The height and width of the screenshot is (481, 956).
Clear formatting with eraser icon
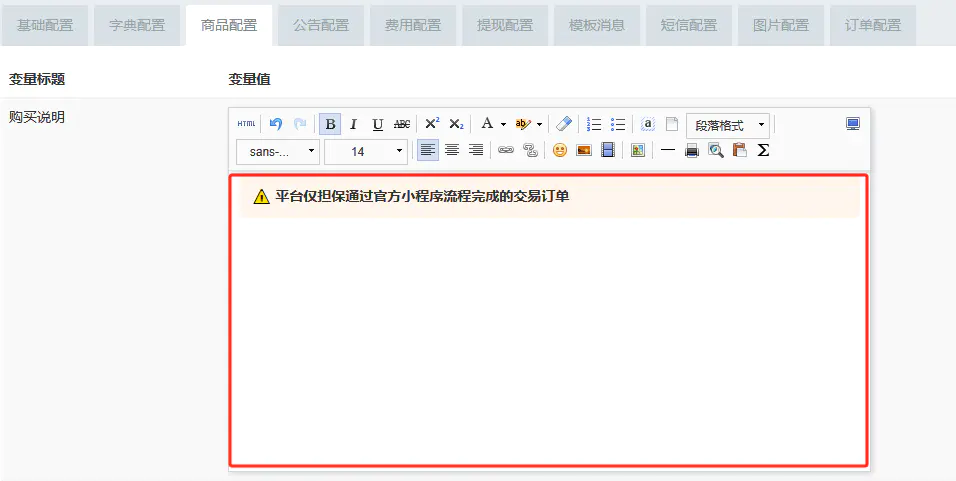[x=565, y=124]
